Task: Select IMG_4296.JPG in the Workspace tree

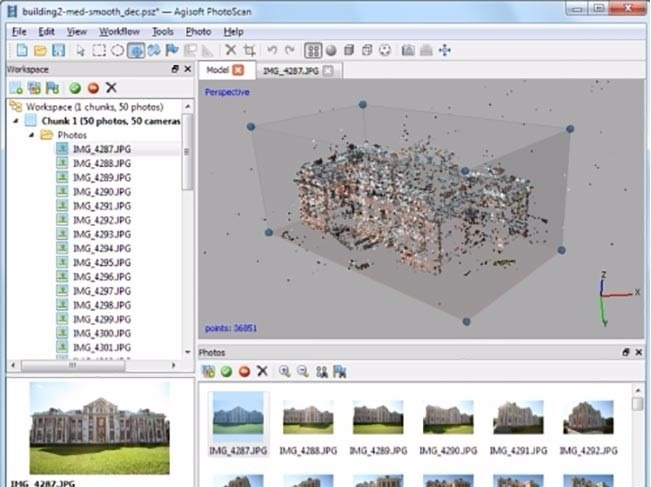Action: [102, 277]
